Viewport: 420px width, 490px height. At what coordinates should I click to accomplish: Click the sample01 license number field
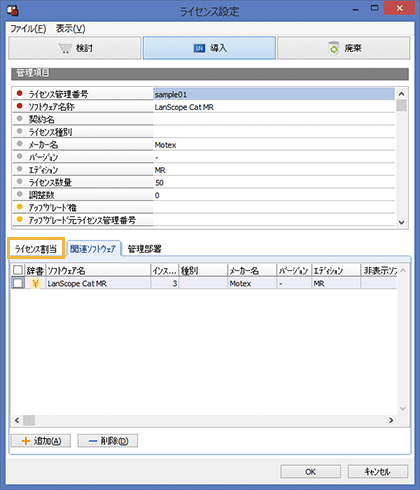coord(274,94)
